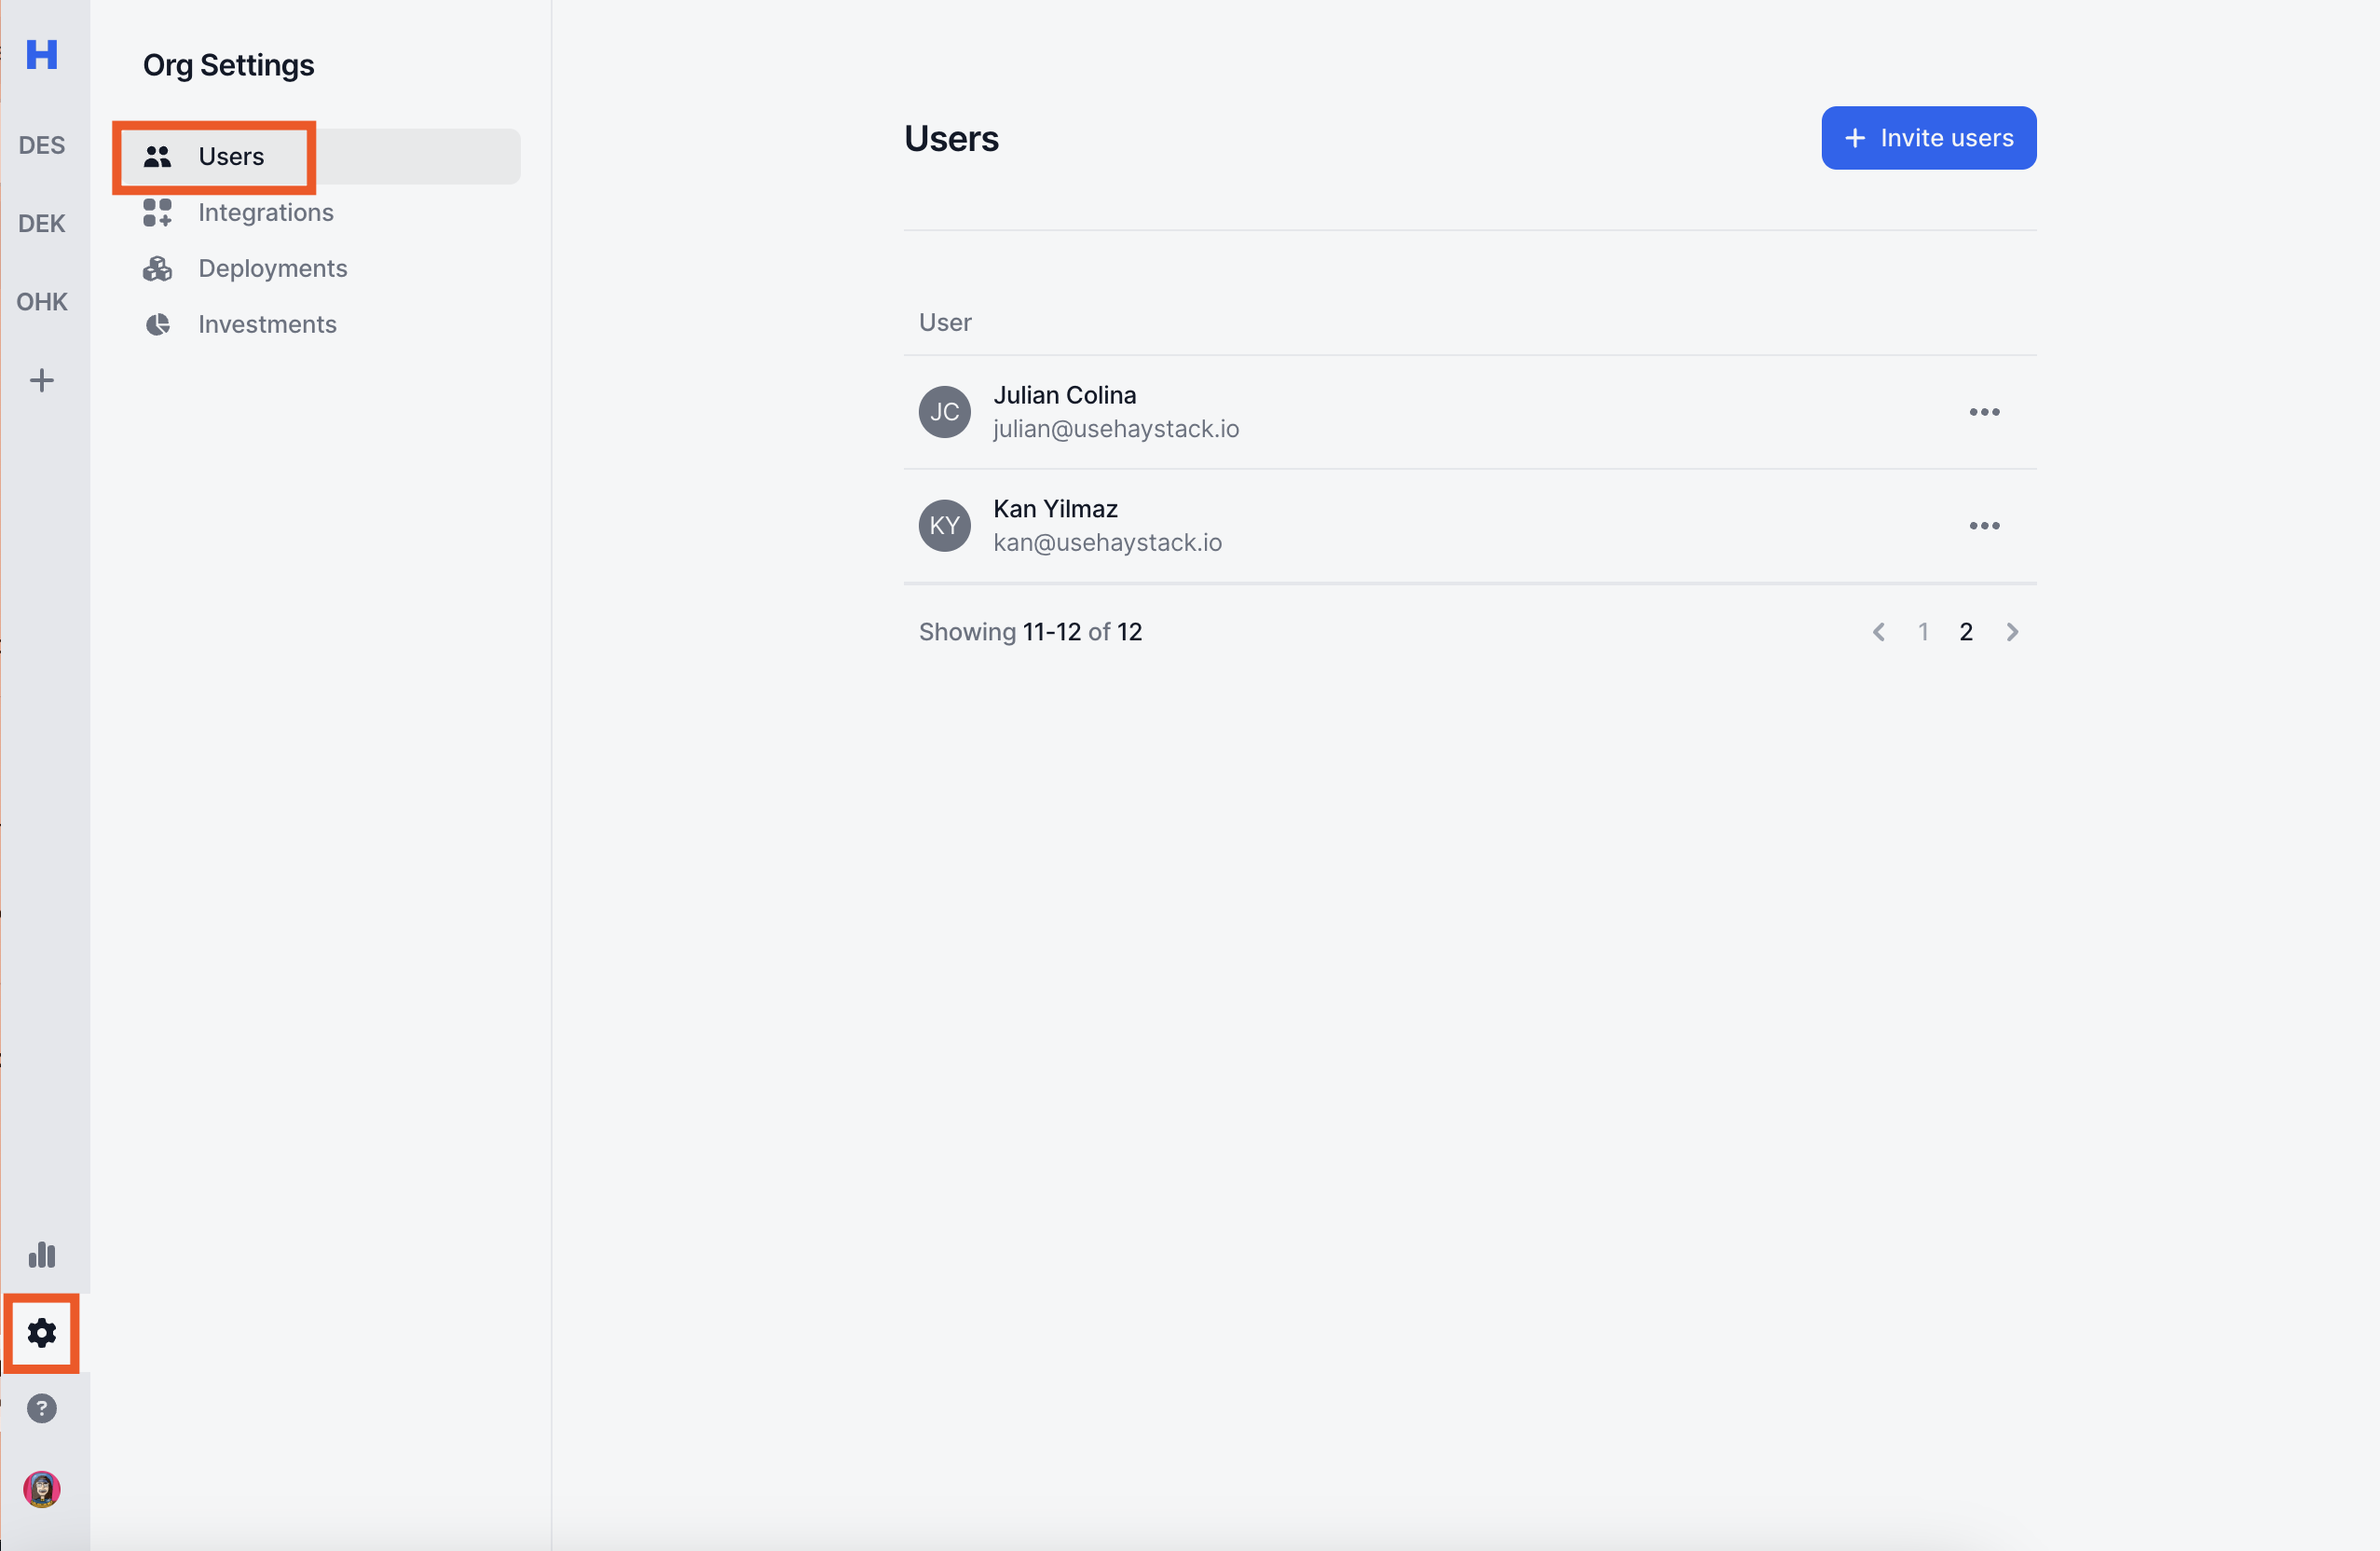Click the Invite users button
Screen dimensions: 2380x1551
point(1928,138)
